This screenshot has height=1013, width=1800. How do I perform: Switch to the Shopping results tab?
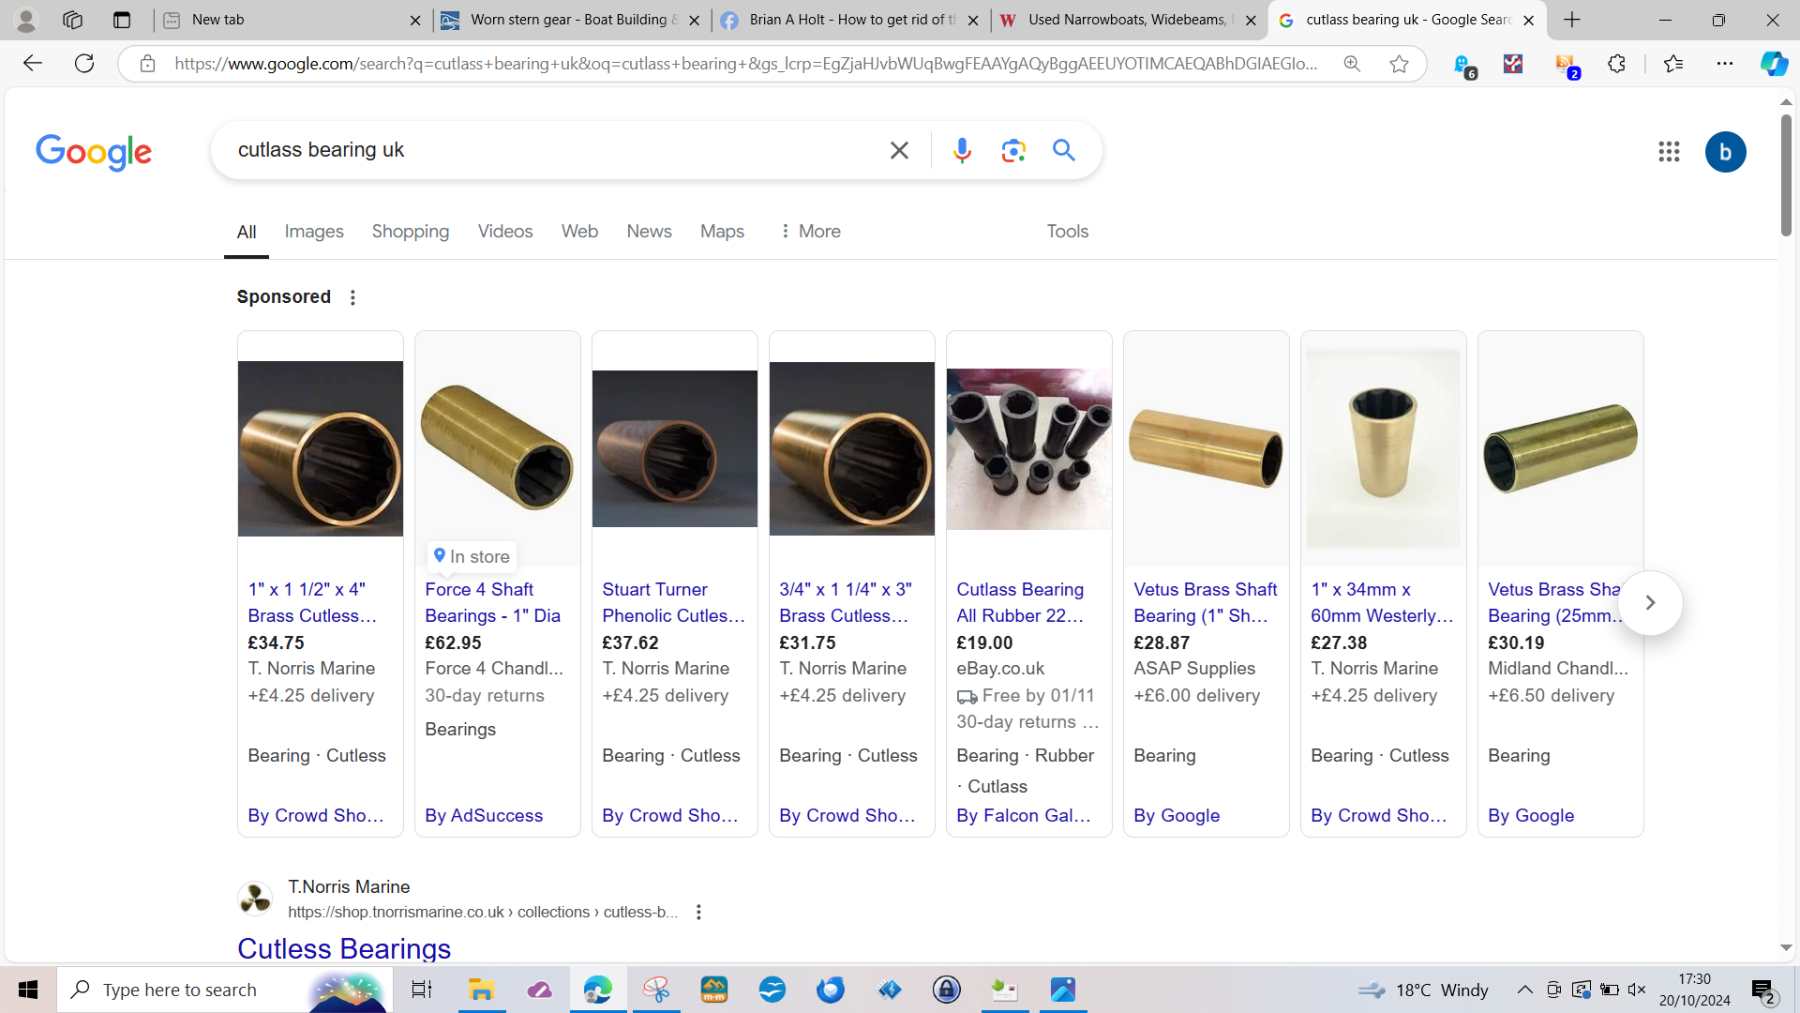point(410,232)
